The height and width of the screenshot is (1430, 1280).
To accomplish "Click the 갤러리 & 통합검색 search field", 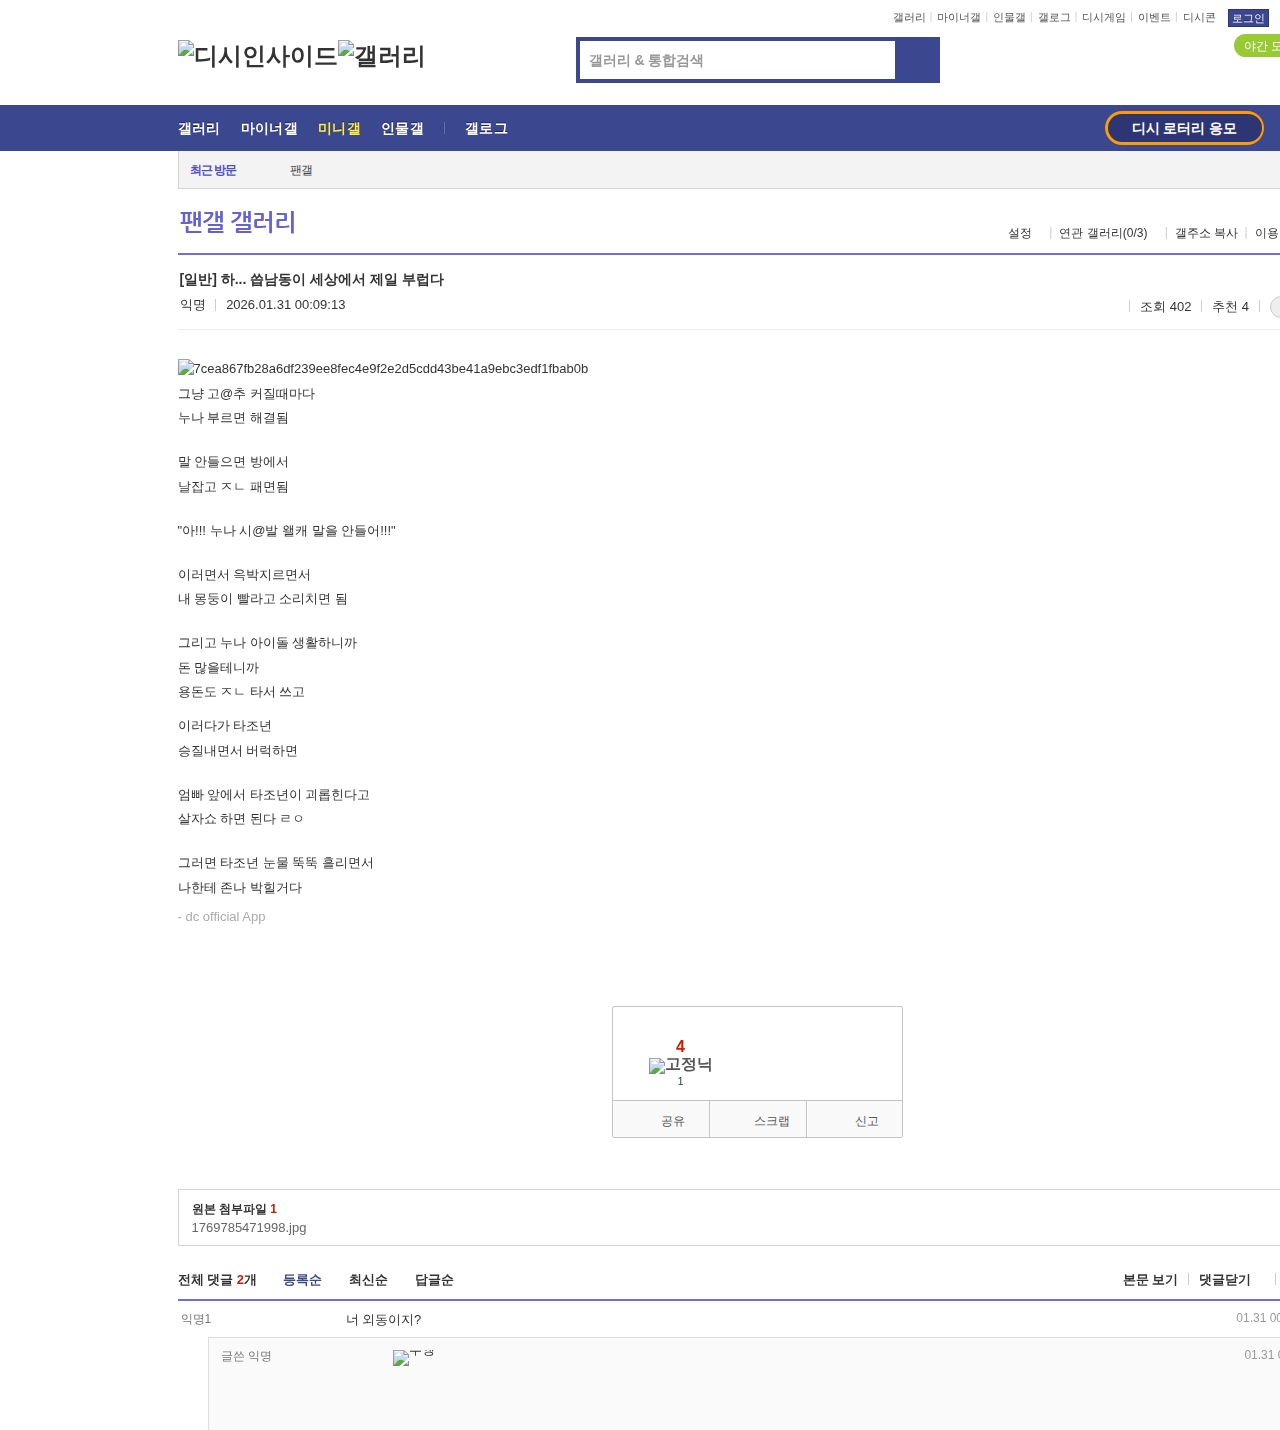I will (x=735, y=60).
